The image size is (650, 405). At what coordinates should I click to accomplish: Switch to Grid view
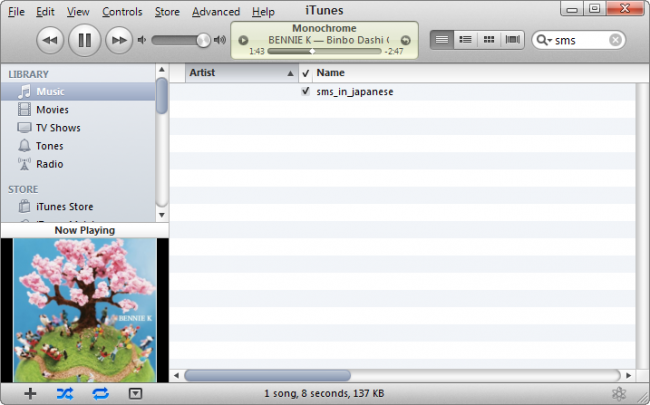coord(489,40)
